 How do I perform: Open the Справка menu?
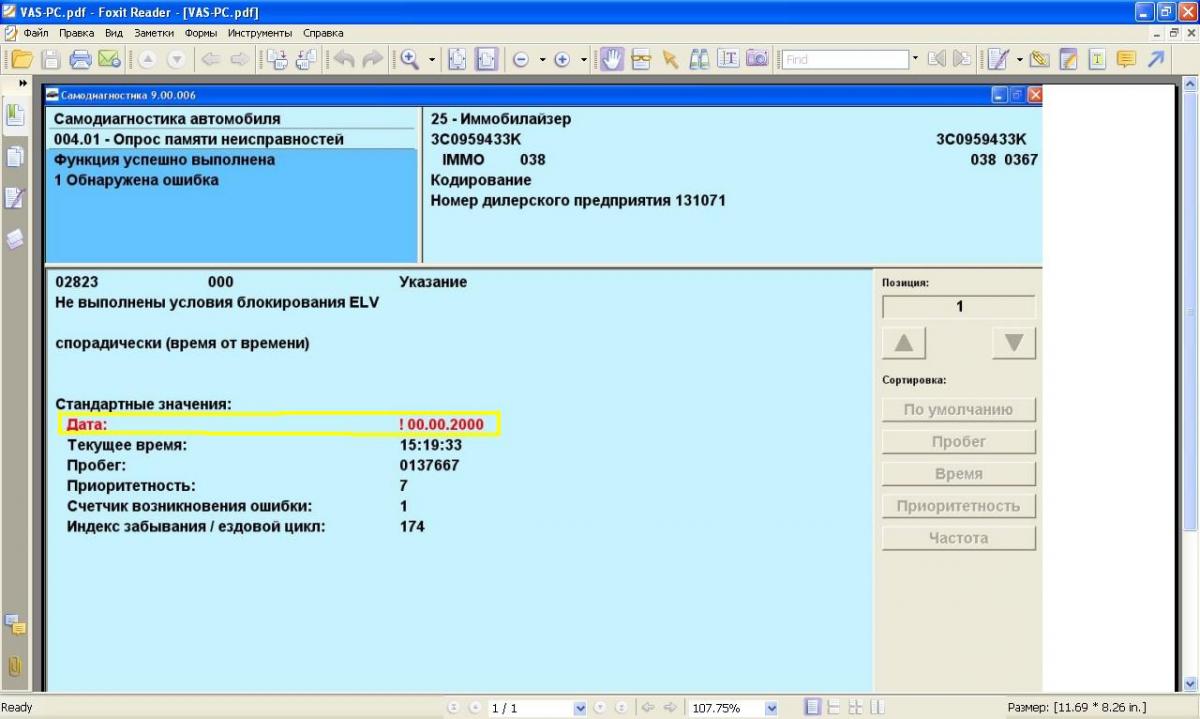coord(323,33)
